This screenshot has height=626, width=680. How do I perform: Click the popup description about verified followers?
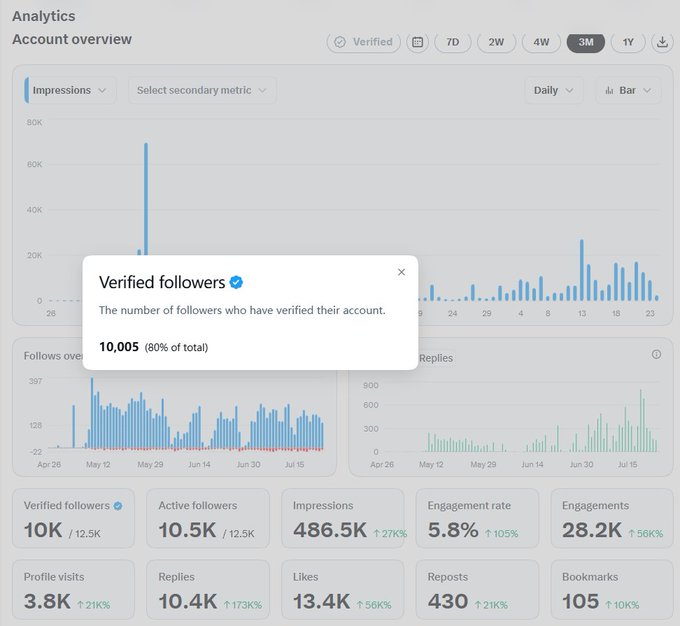242,310
